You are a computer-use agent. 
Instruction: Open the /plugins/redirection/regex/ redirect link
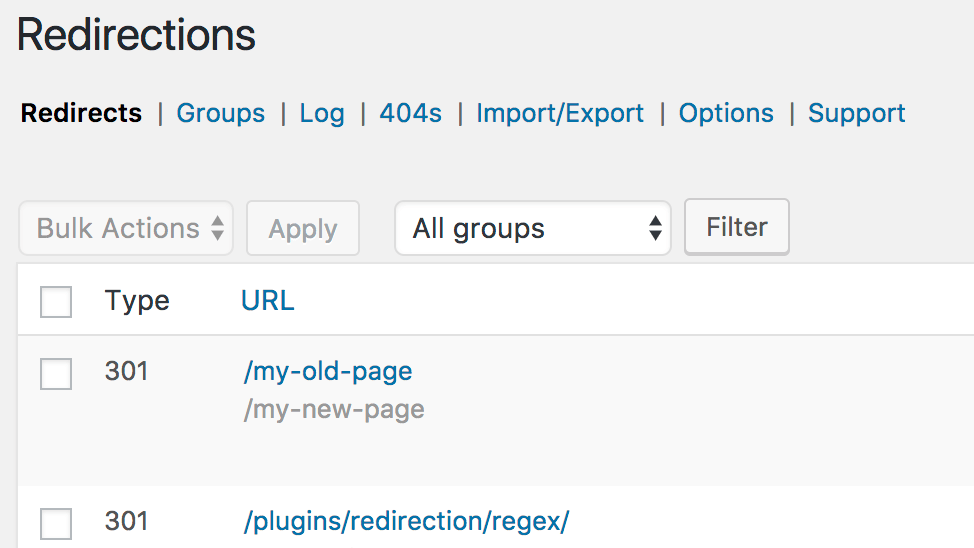tap(406, 521)
